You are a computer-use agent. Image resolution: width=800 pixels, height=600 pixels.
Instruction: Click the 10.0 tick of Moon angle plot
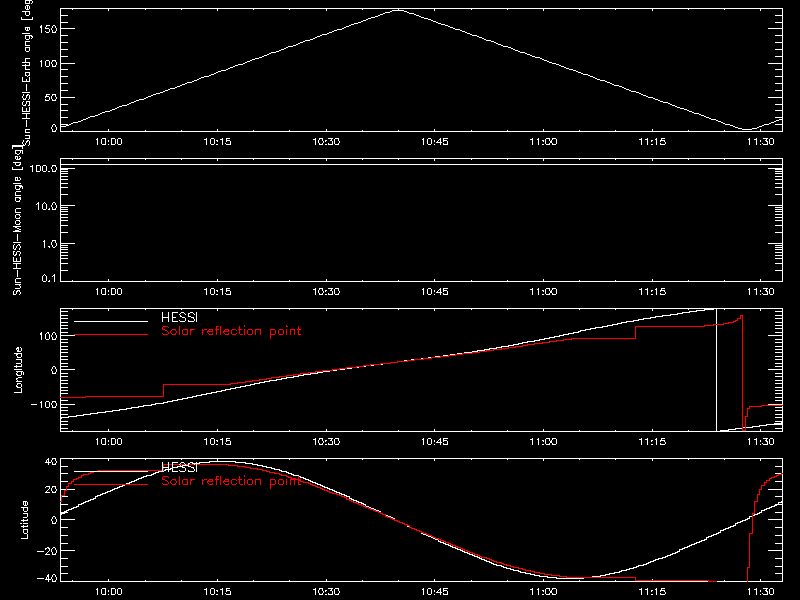(x=46, y=207)
